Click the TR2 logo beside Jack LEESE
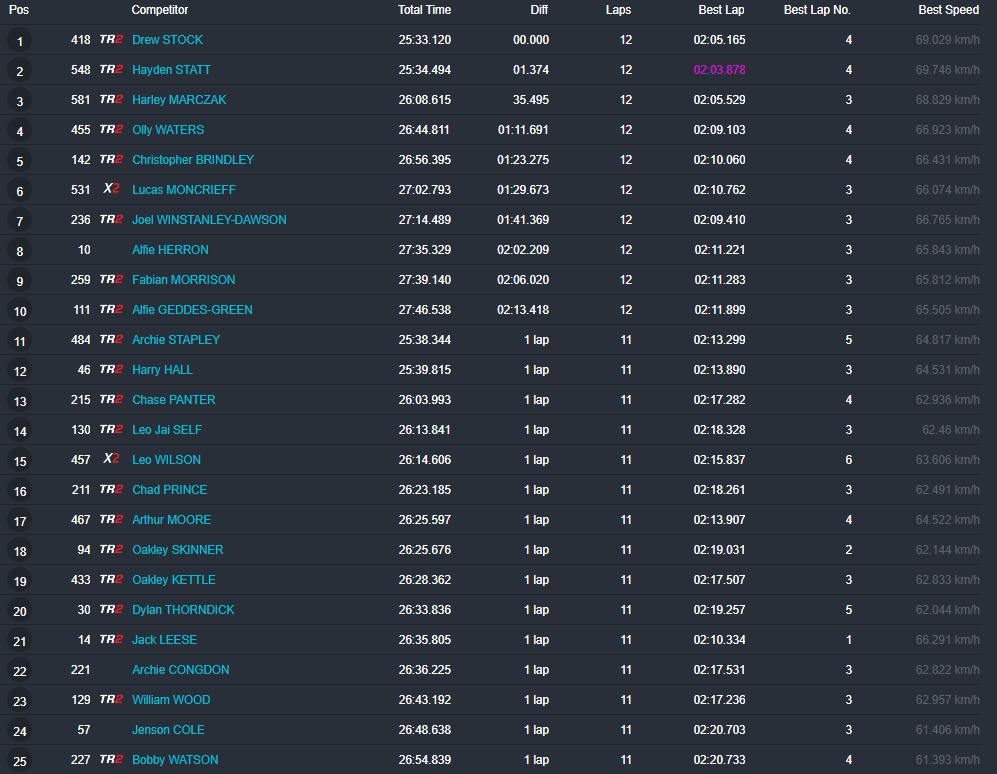 (111, 640)
